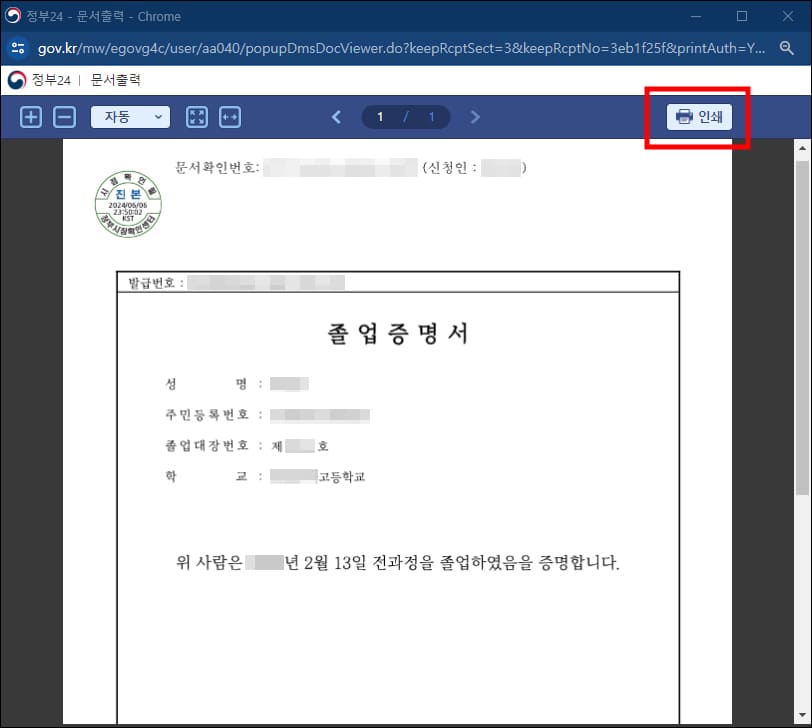Screen dimensions: 812x728
Task: Go to next page with the right arrow
Action: [x=475, y=117]
